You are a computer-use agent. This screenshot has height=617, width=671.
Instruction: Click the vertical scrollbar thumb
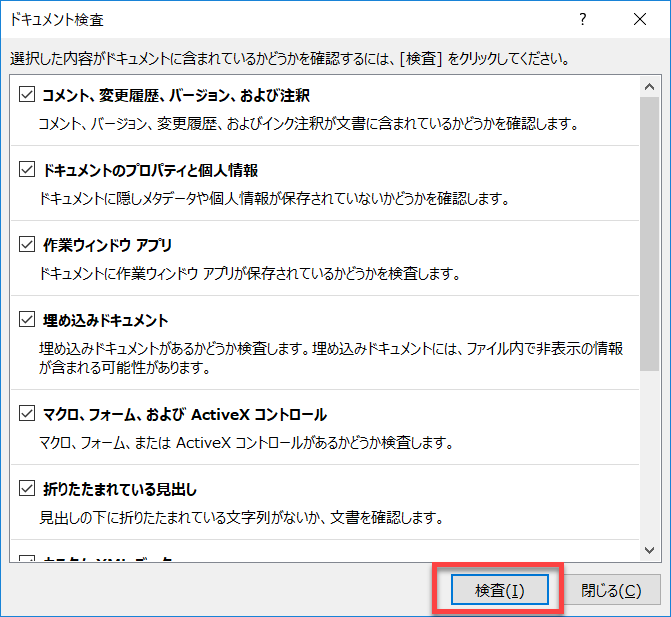(x=650, y=230)
